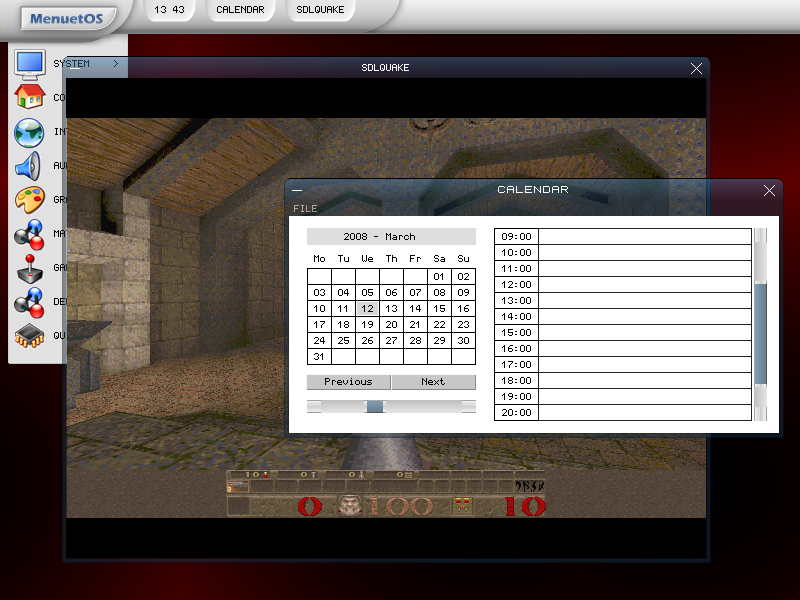This screenshot has width=800, height=600.
Task: Click the 2008 - March header
Action: point(391,237)
